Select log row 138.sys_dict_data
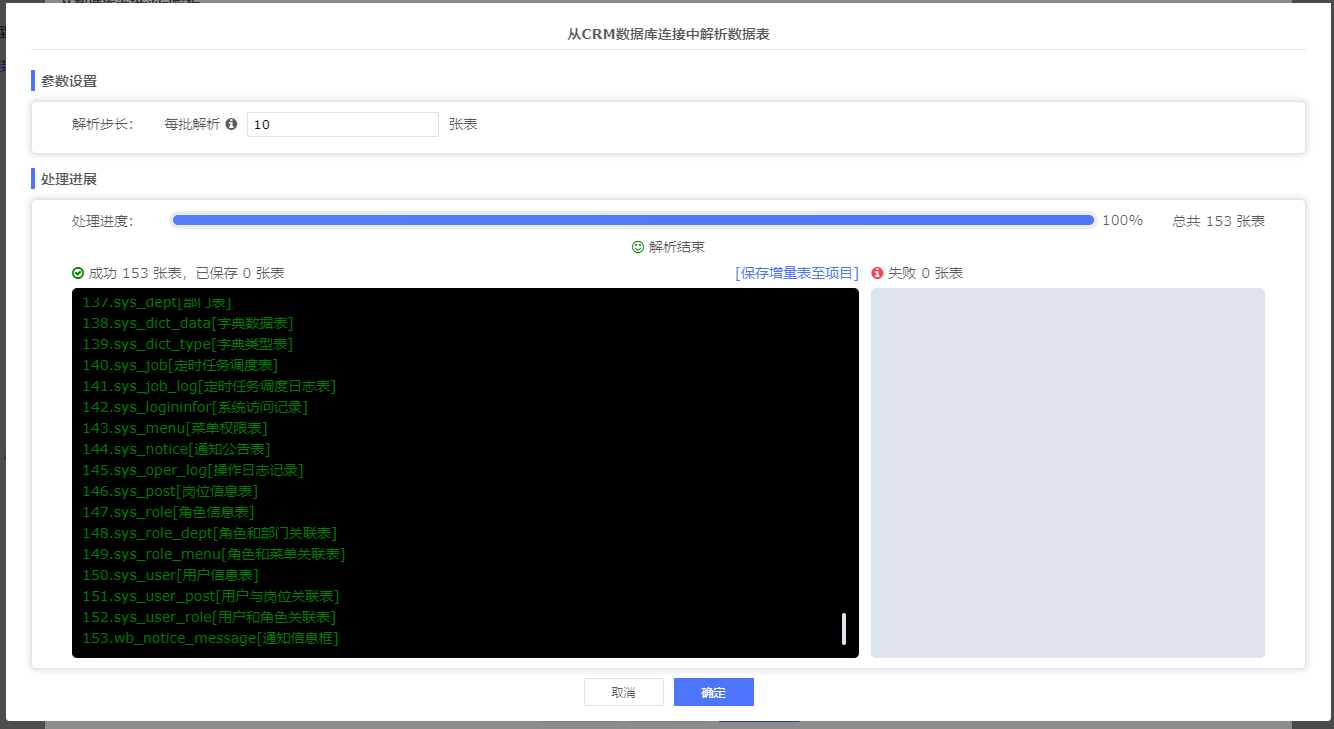Image resolution: width=1334 pixels, height=729 pixels. pyautogui.click(x=187, y=323)
